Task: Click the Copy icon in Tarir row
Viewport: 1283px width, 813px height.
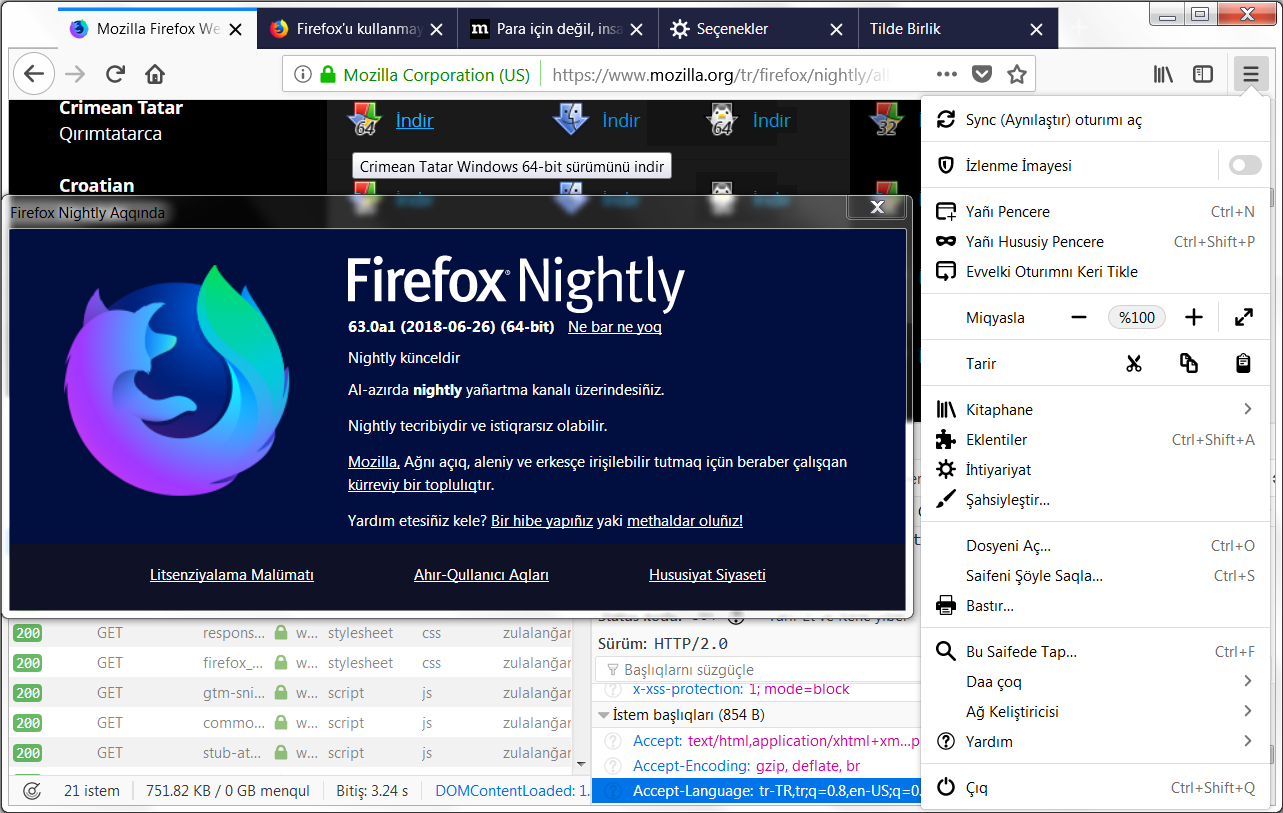Action: point(1188,364)
